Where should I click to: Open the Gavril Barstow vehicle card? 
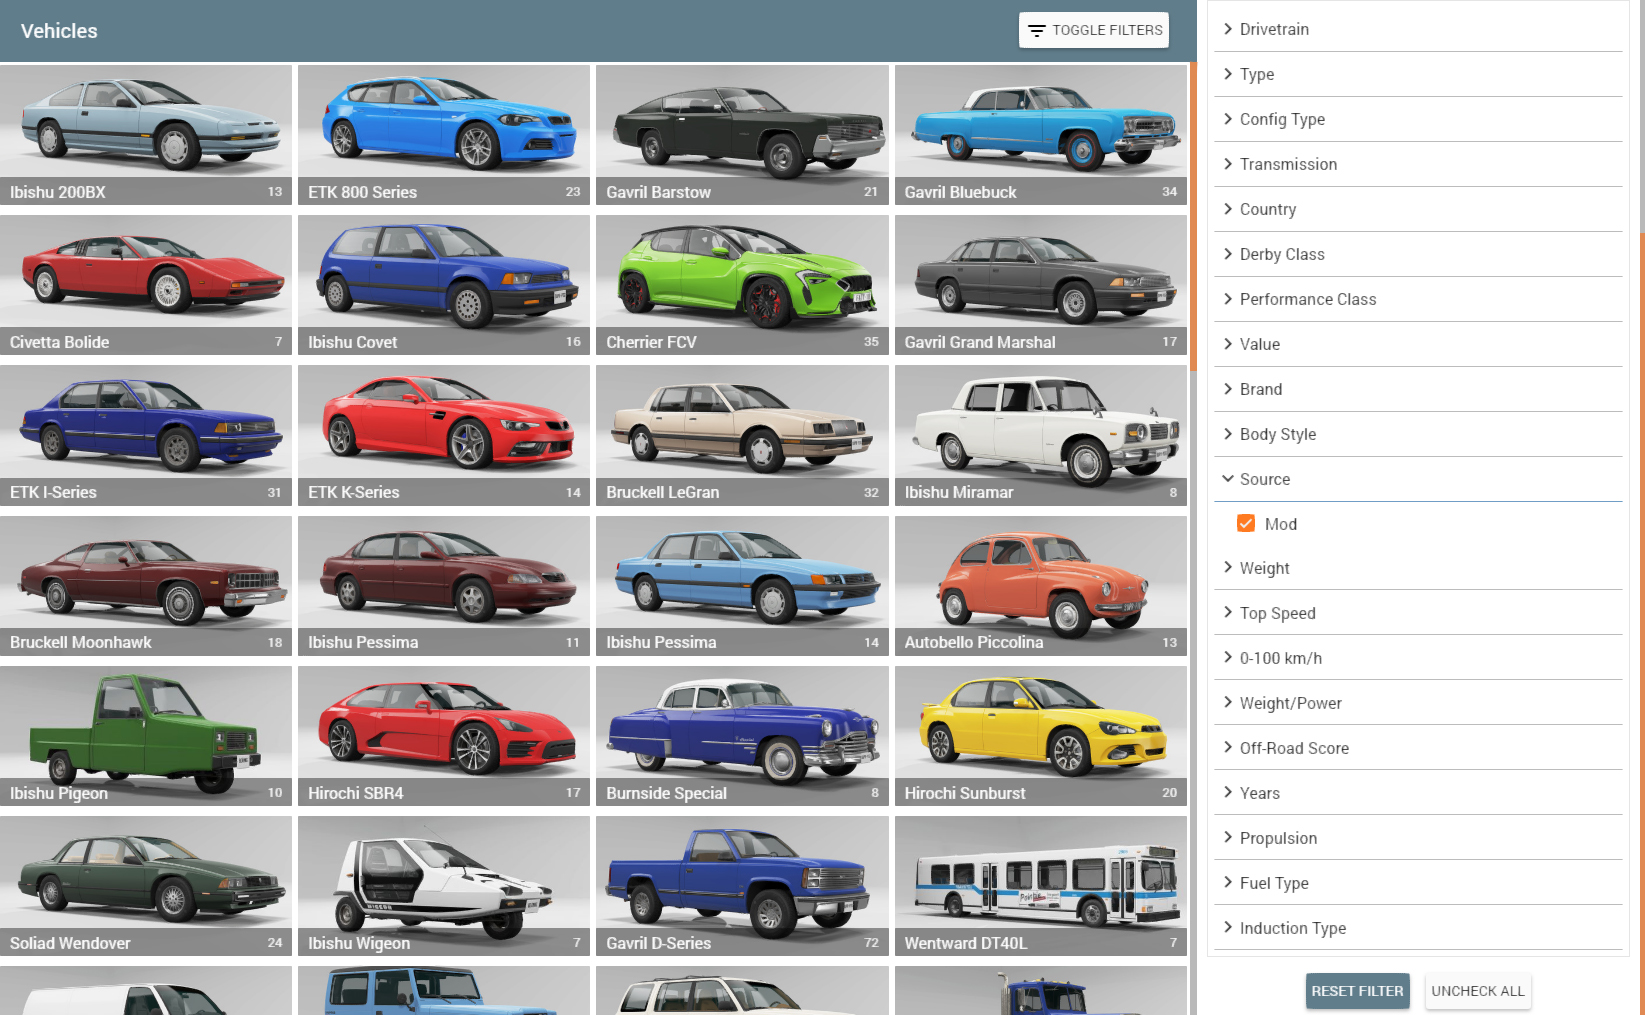point(742,135)
